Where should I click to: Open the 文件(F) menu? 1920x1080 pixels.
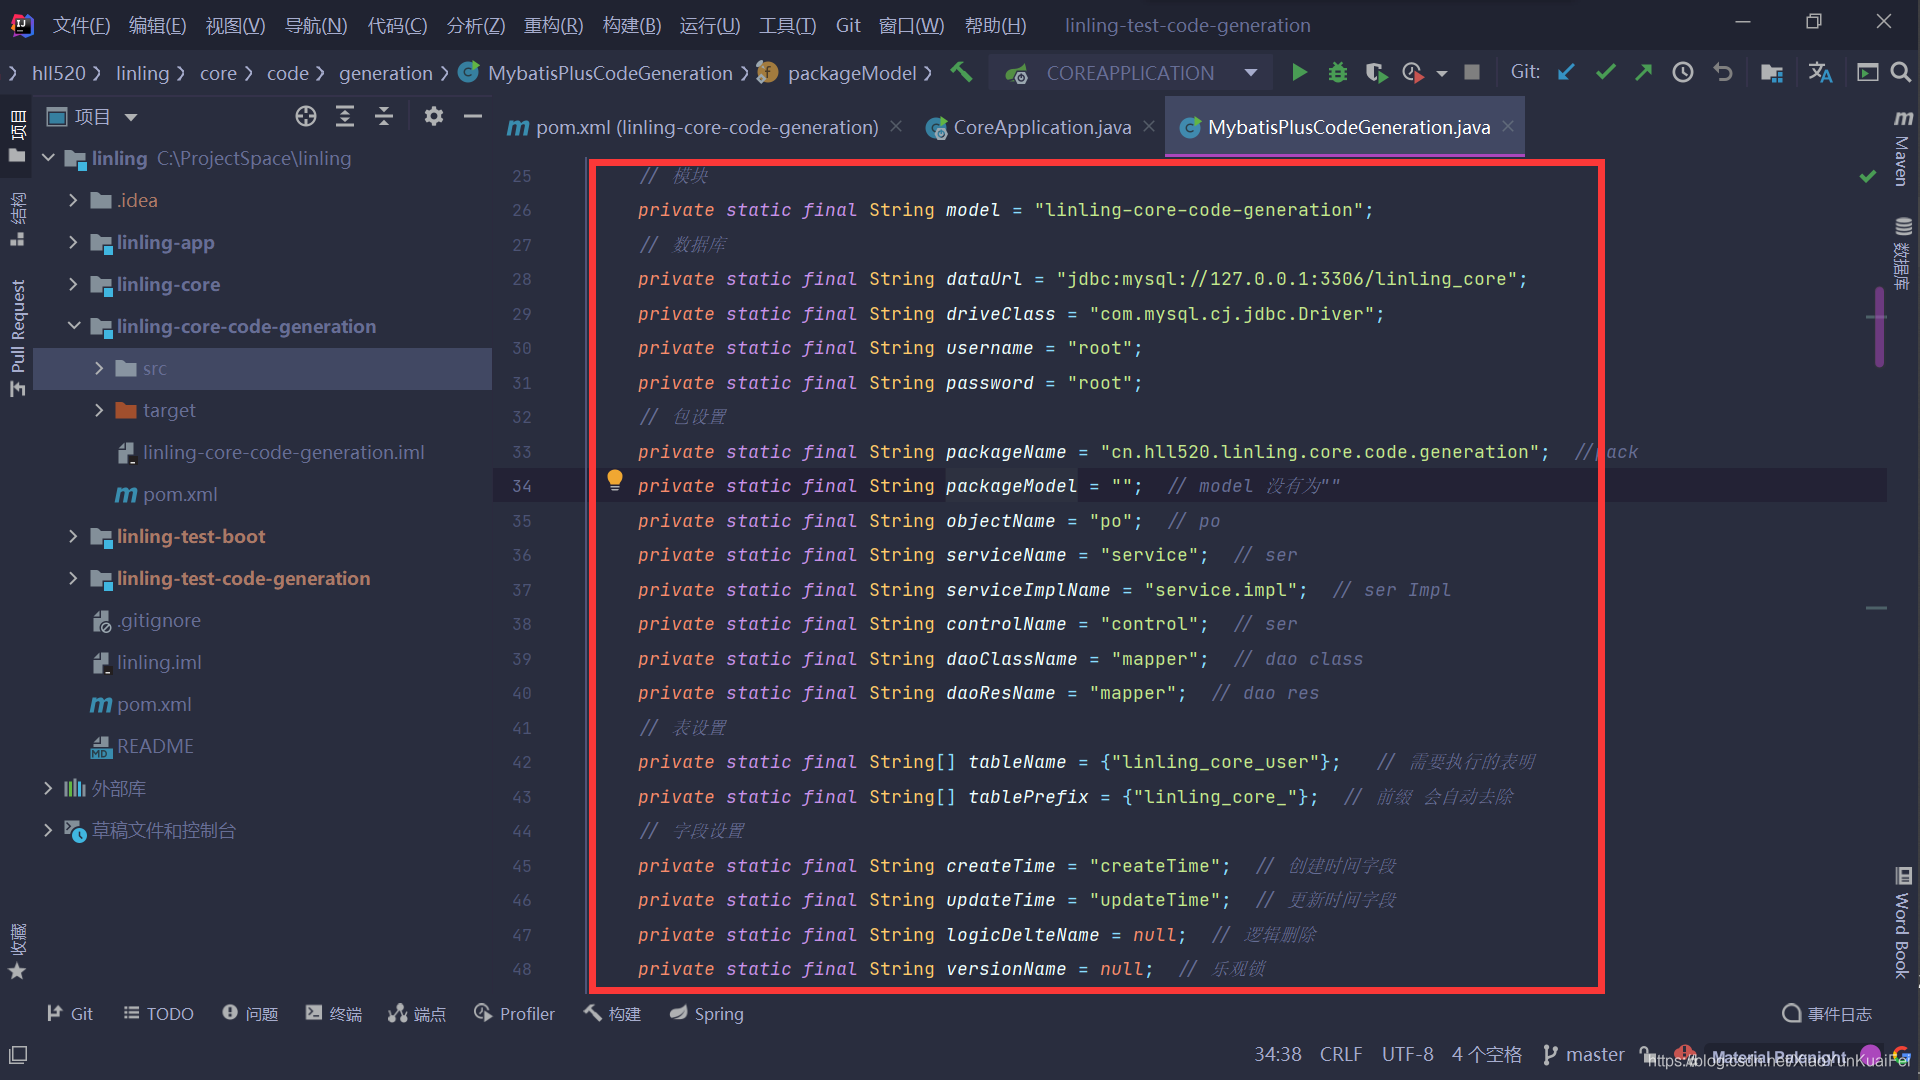click(82, 25)
